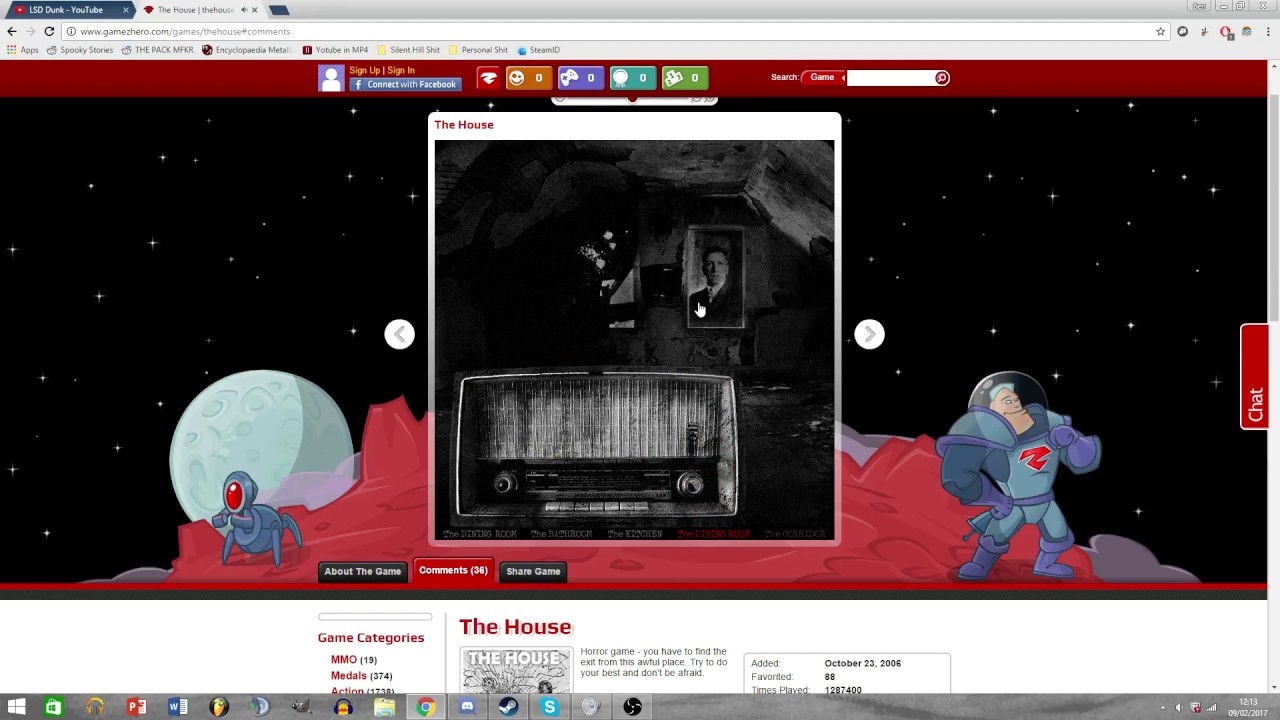Open the Encyclopaedia Metallum bookmark
This screenshot has width=1280, height=720.
coord(247,50)
